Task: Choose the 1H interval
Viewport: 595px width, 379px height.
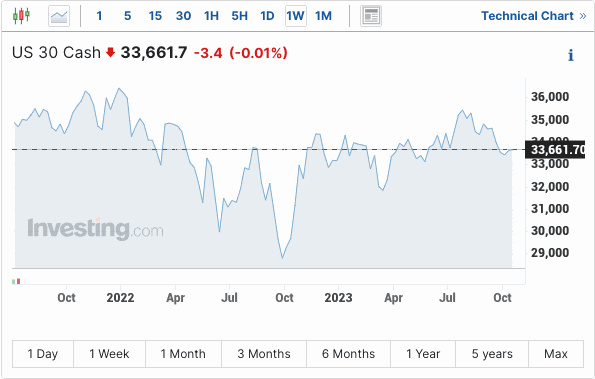Action: (211, 16)
